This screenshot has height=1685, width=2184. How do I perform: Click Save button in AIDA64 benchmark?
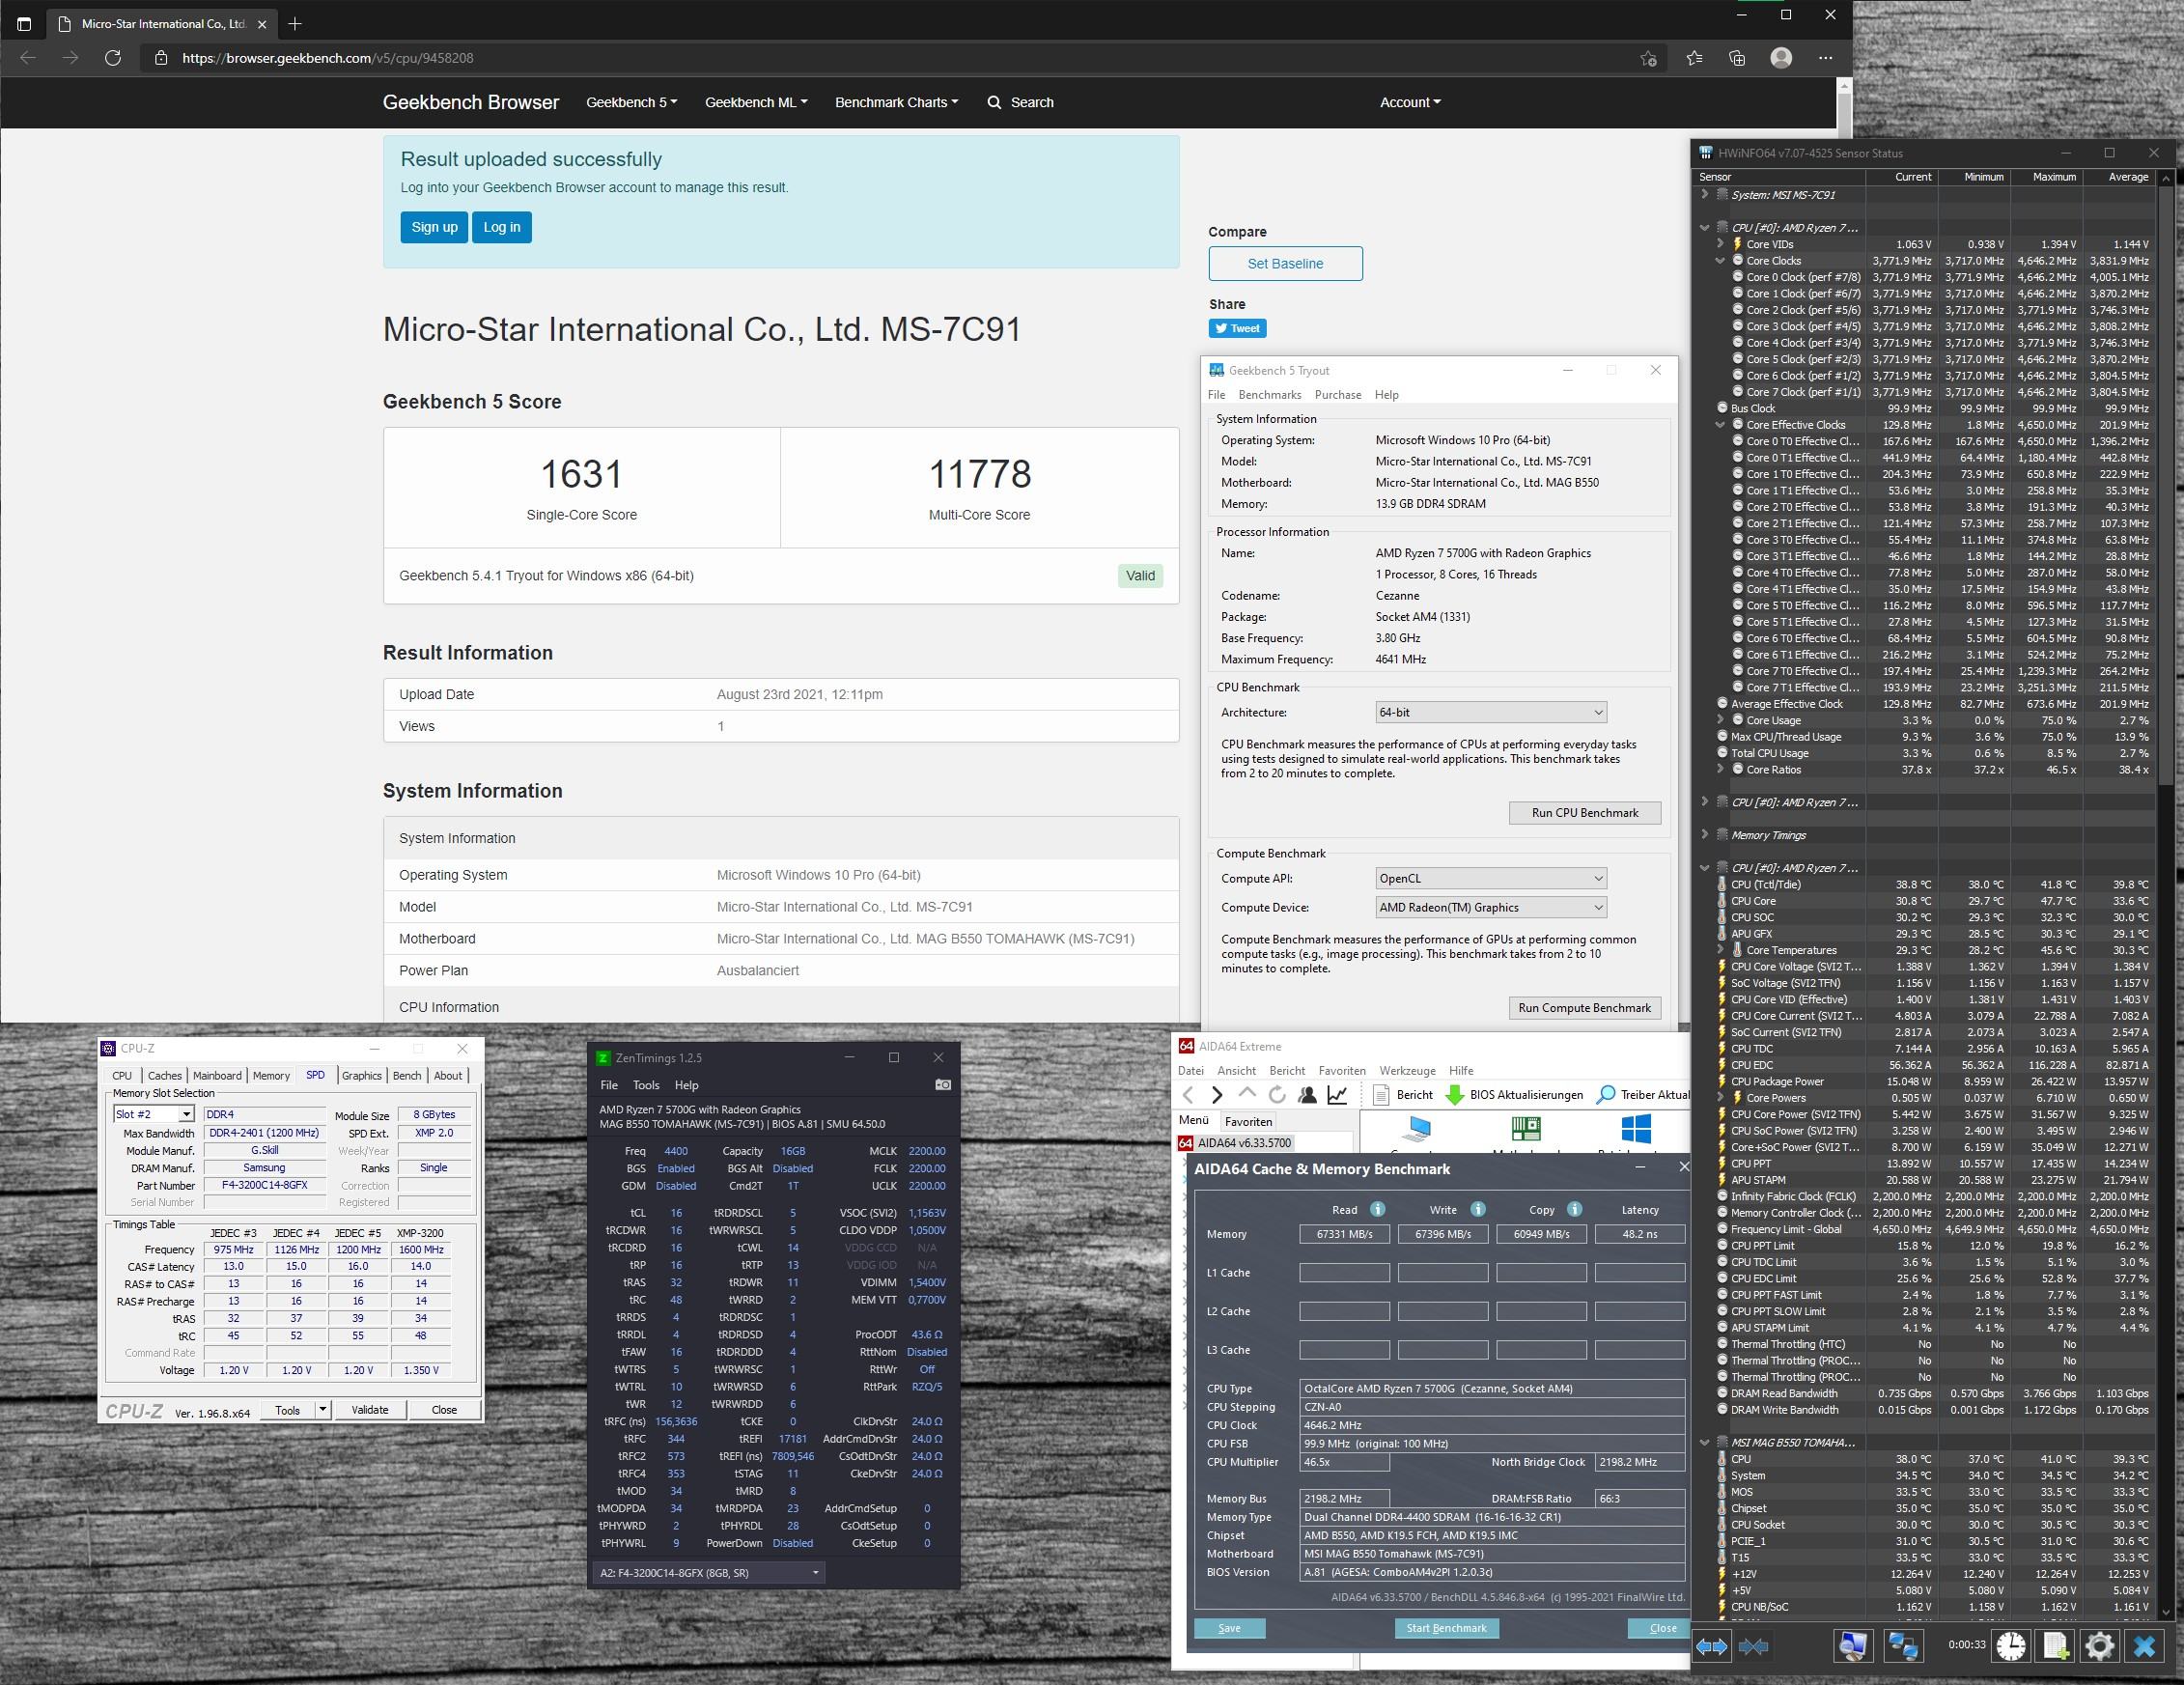tap(1229, 1628)
